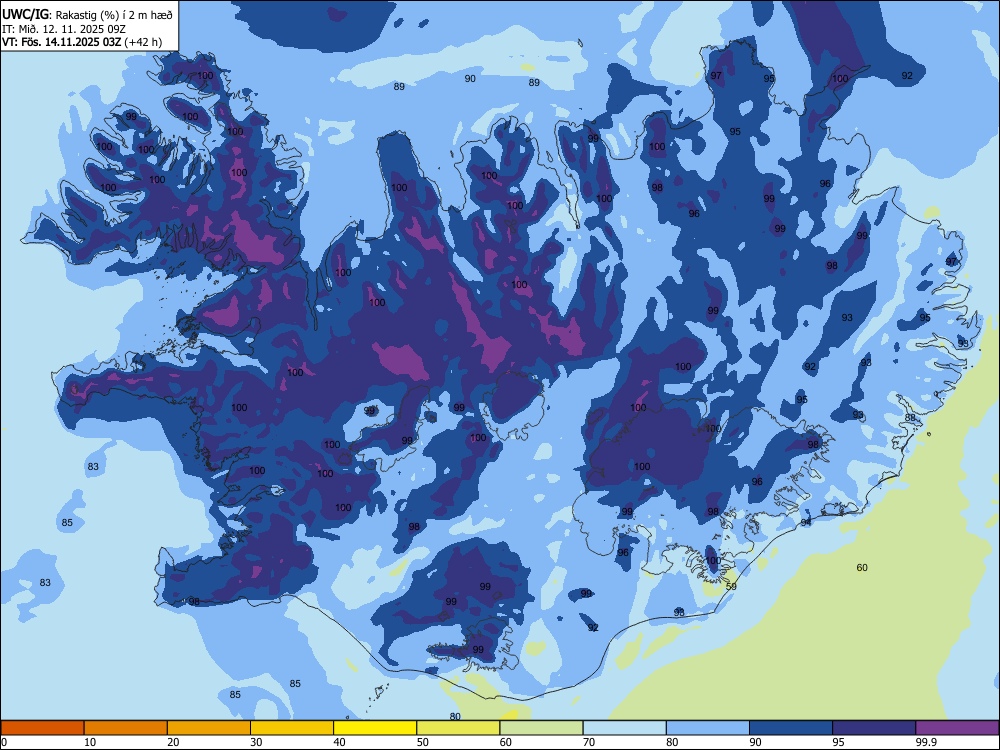Click the medium blue 80–90 legend swatch
The image size is (1000, 750).
point(708,728)
